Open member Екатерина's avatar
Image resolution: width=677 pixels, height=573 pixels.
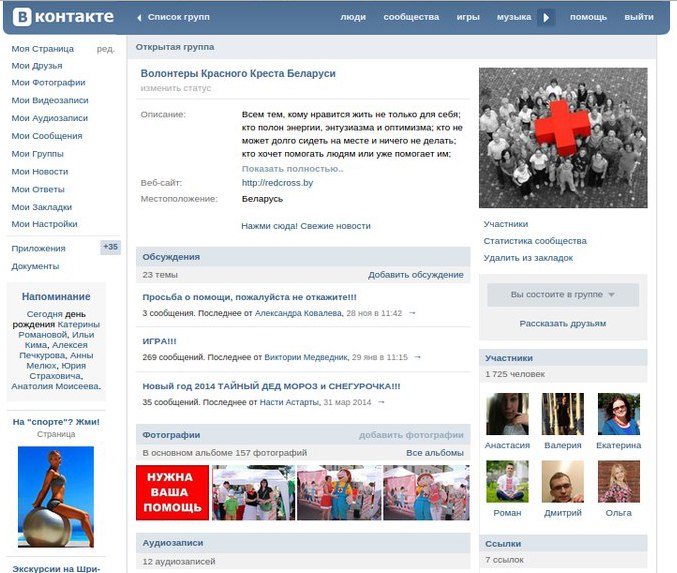tap(619, 414)
